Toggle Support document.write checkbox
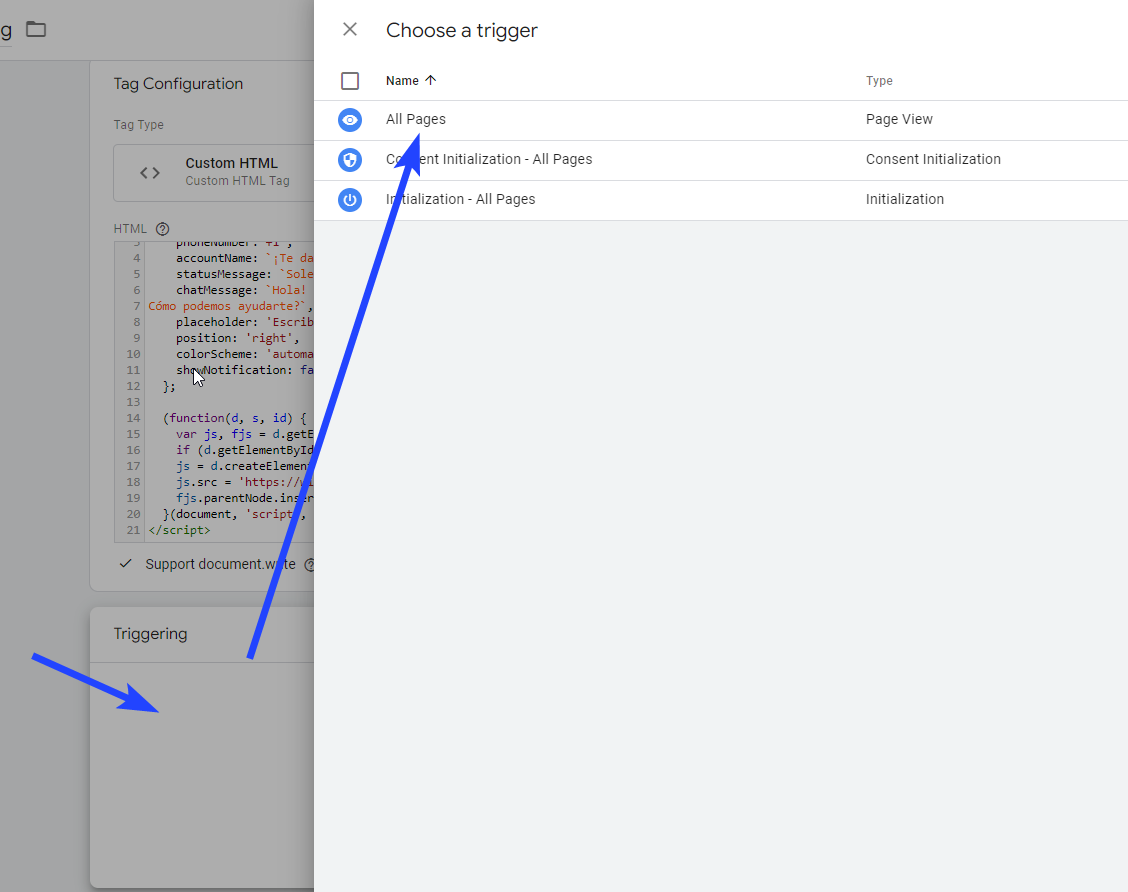The height and width of the screenshot is (892, 1128). click(x=126, y=564)
